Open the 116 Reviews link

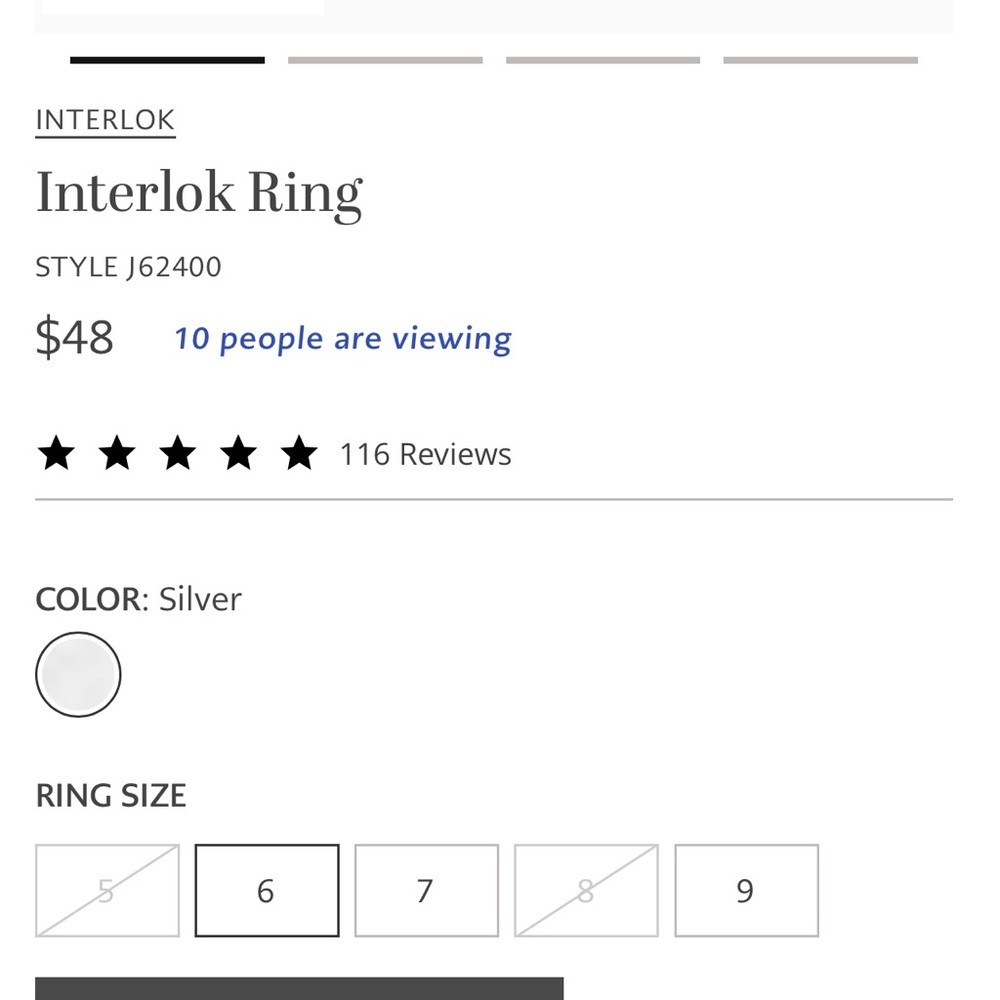pos(424,454)
